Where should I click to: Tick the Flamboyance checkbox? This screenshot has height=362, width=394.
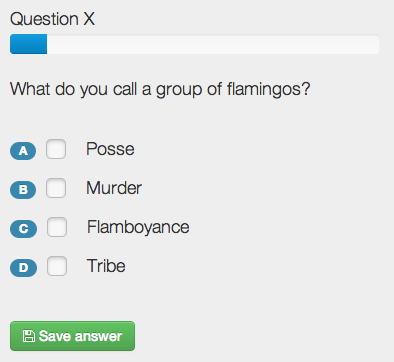tap(57, 227)
